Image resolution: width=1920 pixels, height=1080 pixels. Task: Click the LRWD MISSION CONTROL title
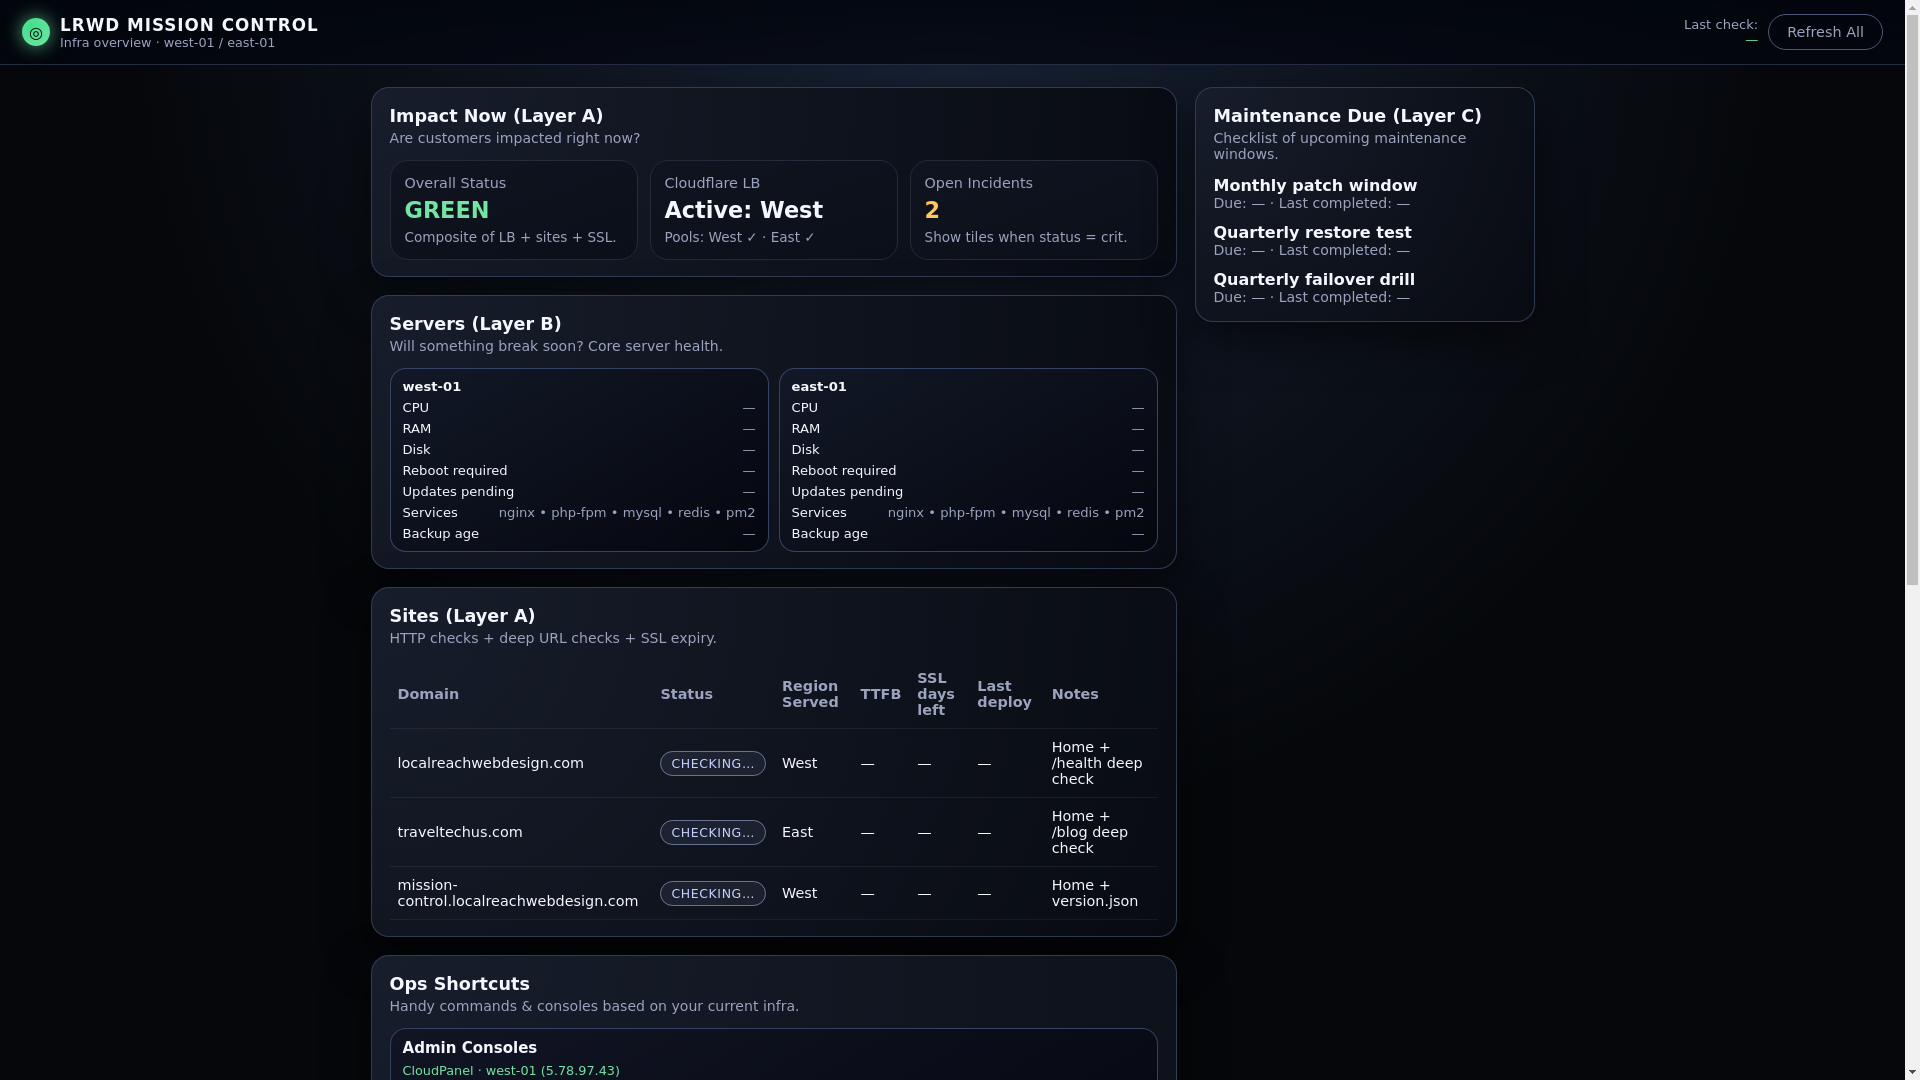click(x=189, y=25)
